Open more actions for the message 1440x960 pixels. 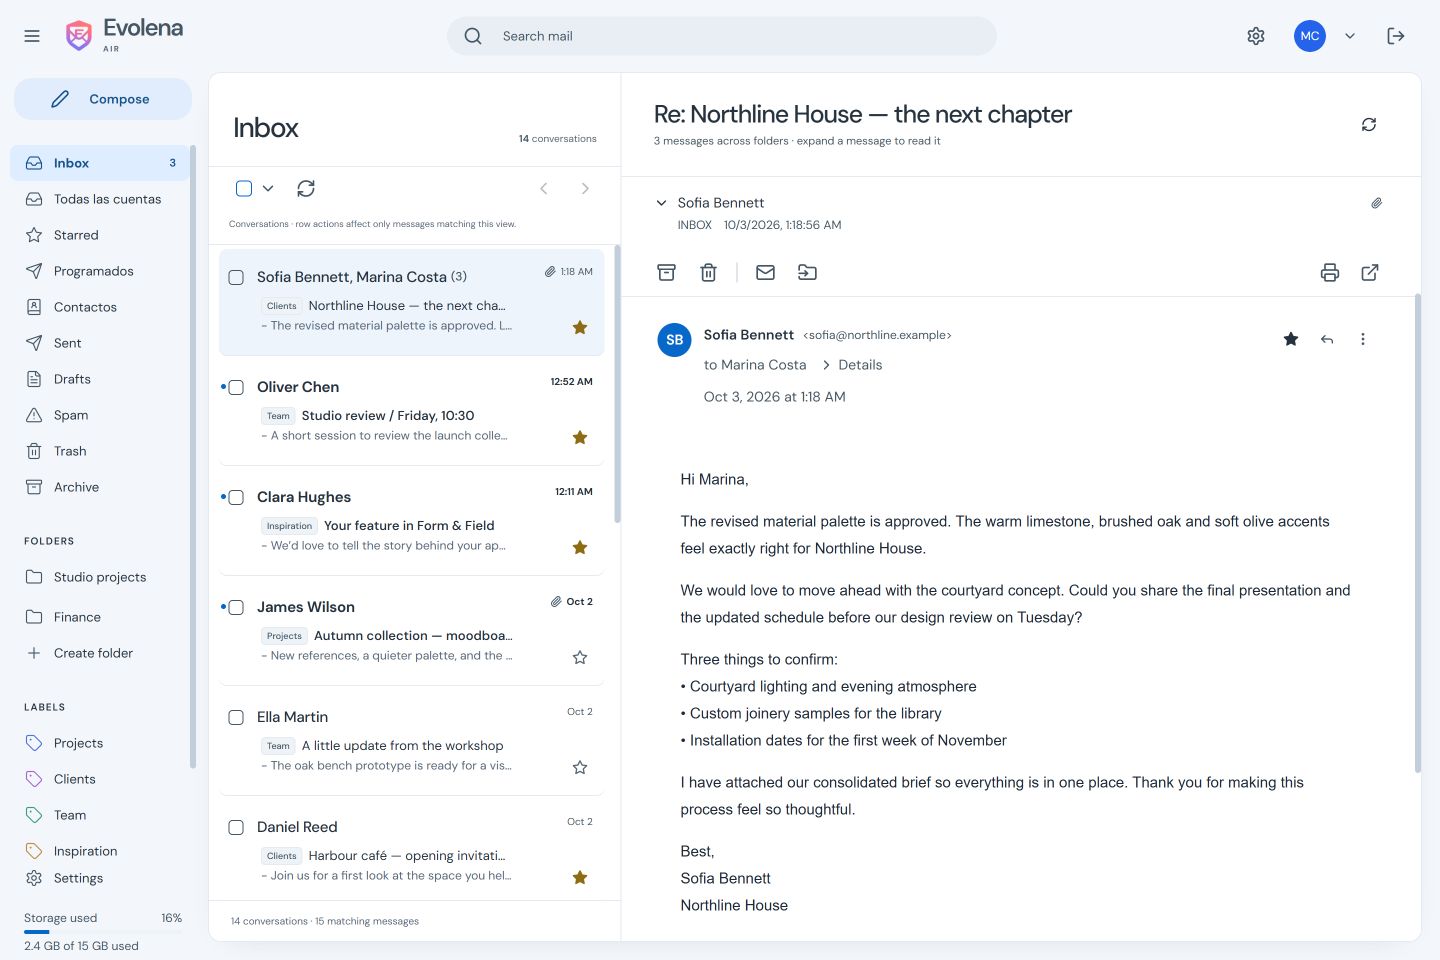point(1362,339)
